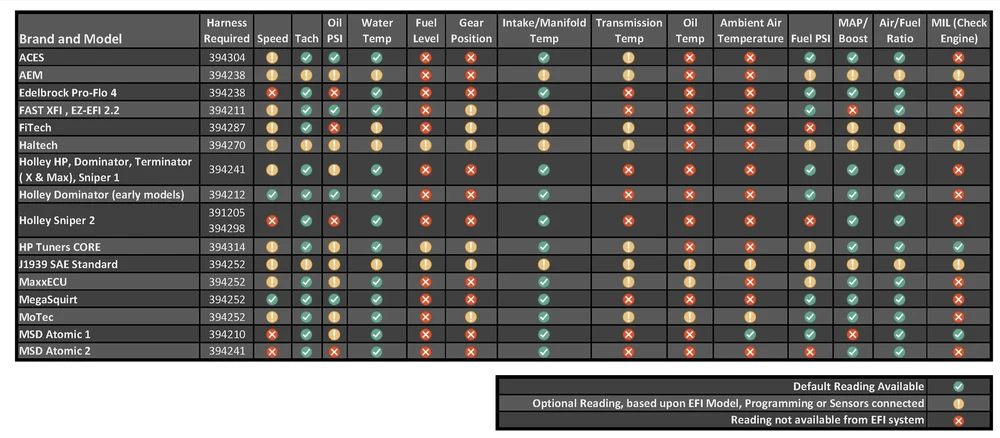
Task: Click the red X for Edelbrock Pro-Flo 4 Speed
Action: point(272,92)
